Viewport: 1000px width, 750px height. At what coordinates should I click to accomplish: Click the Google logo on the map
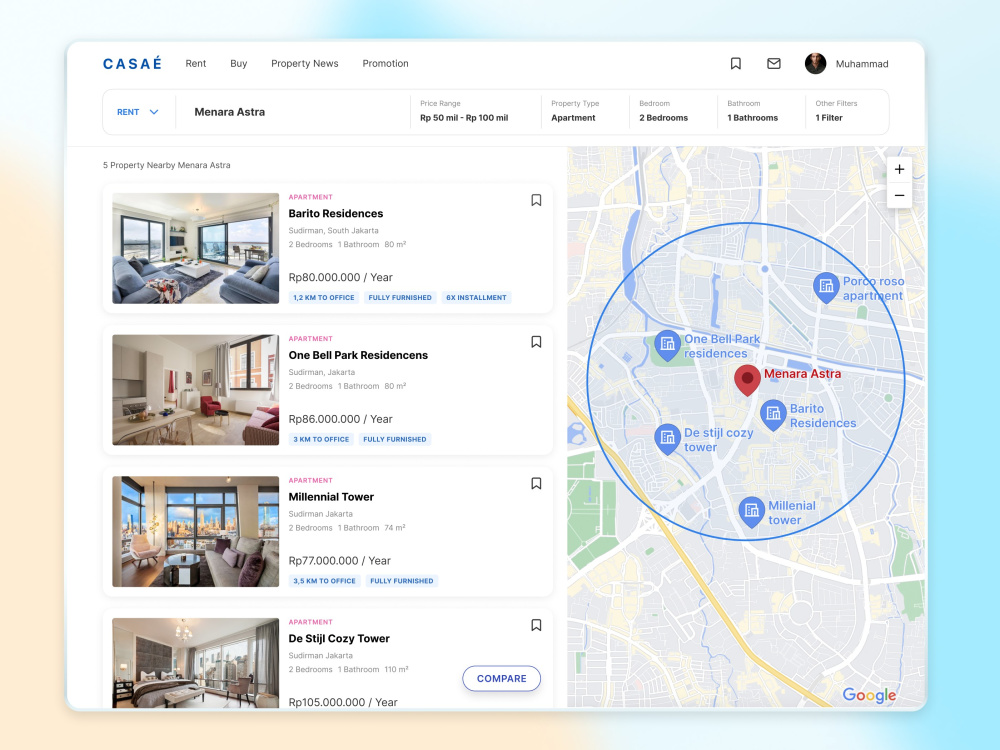[869, 695]
